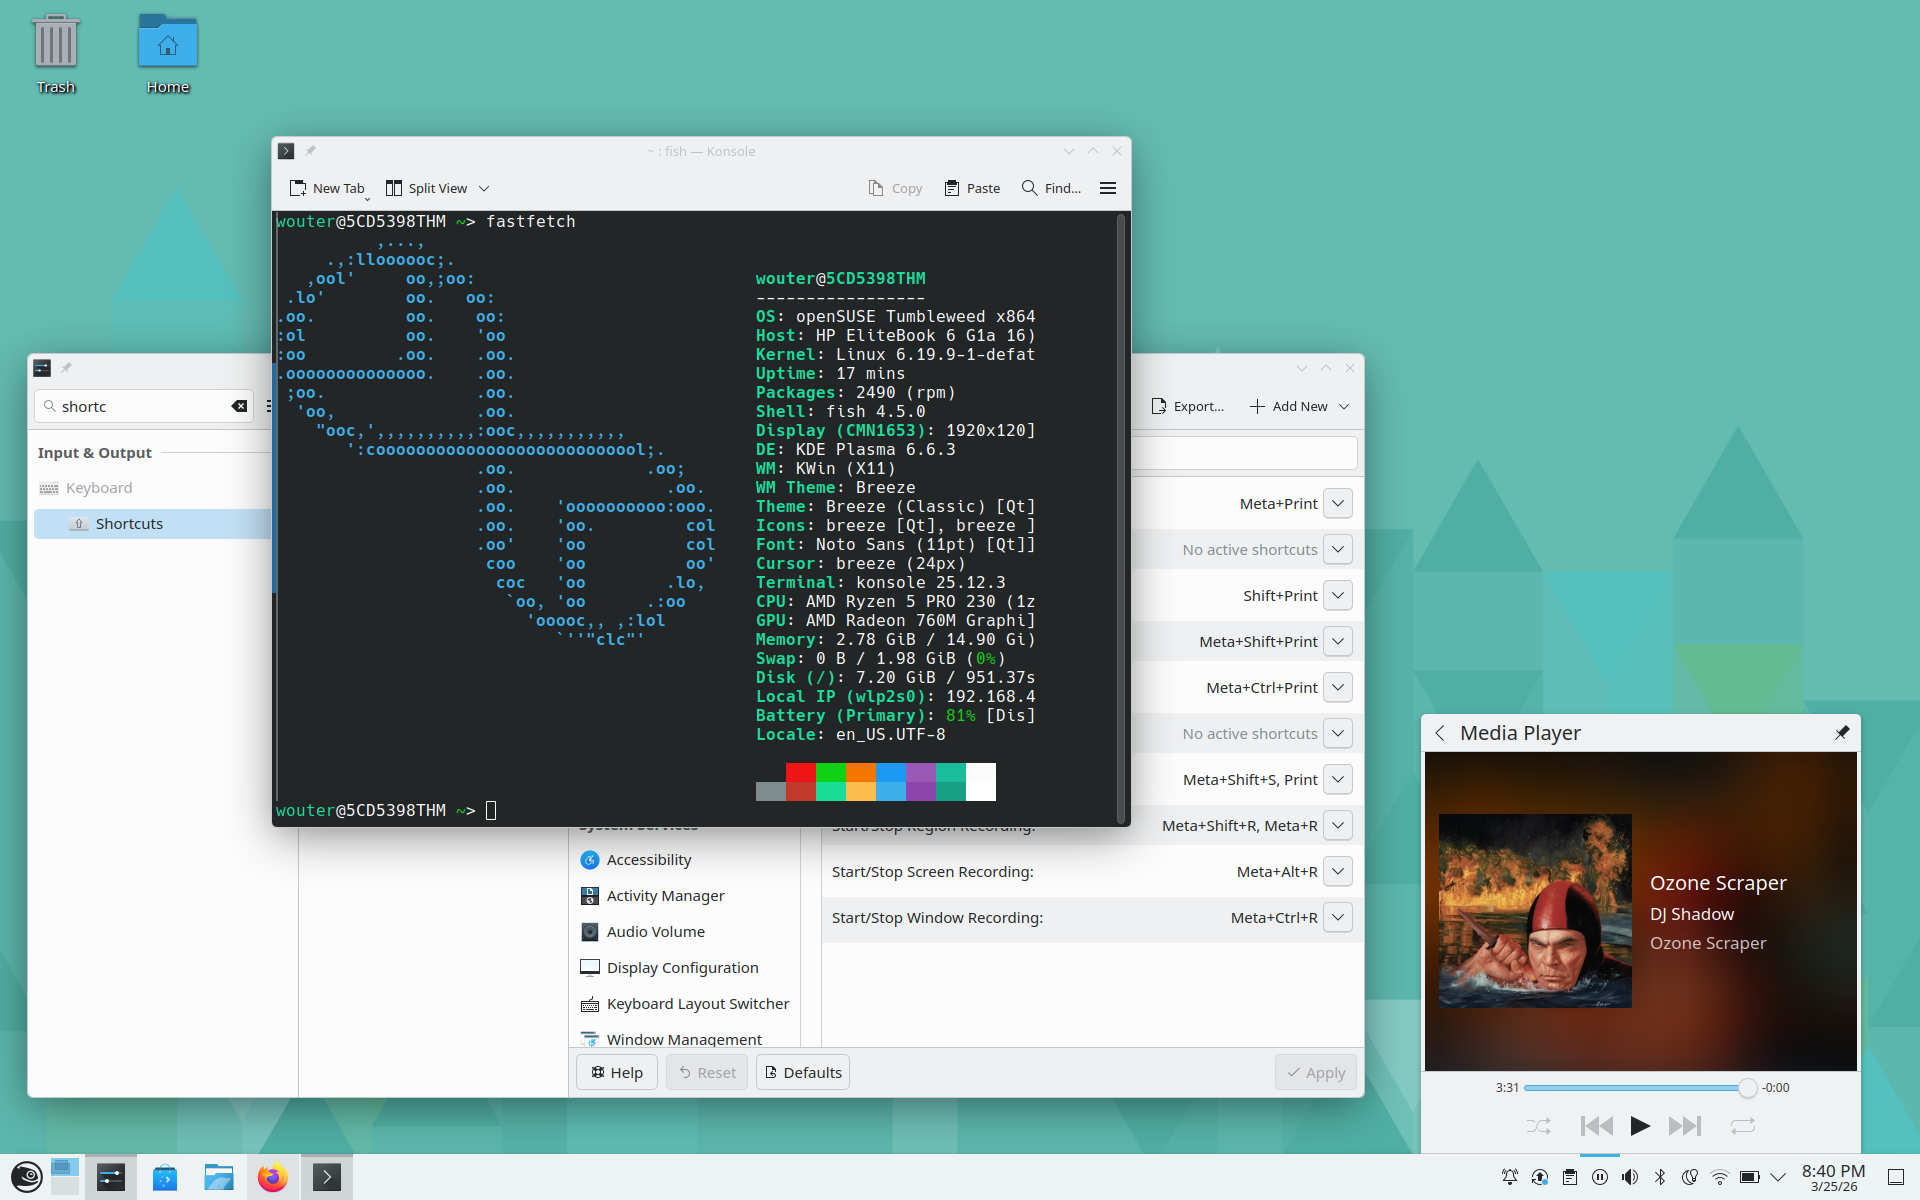Viewport: 1920px width, 1200px height.
Task: Open the Split View dropdown arrow
Action: [x=484, y=188]
